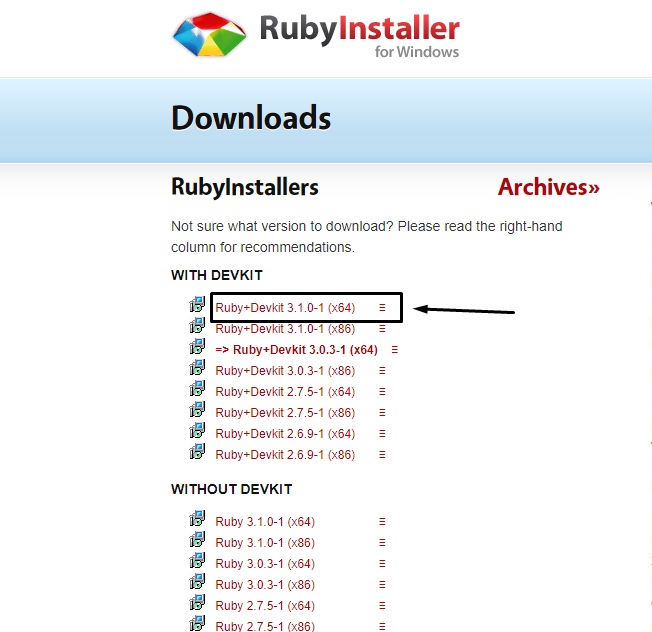Show details icon for Ruby 3.0.3-1 (x86)
Screen dimensions: 652x632
[382, 585]
